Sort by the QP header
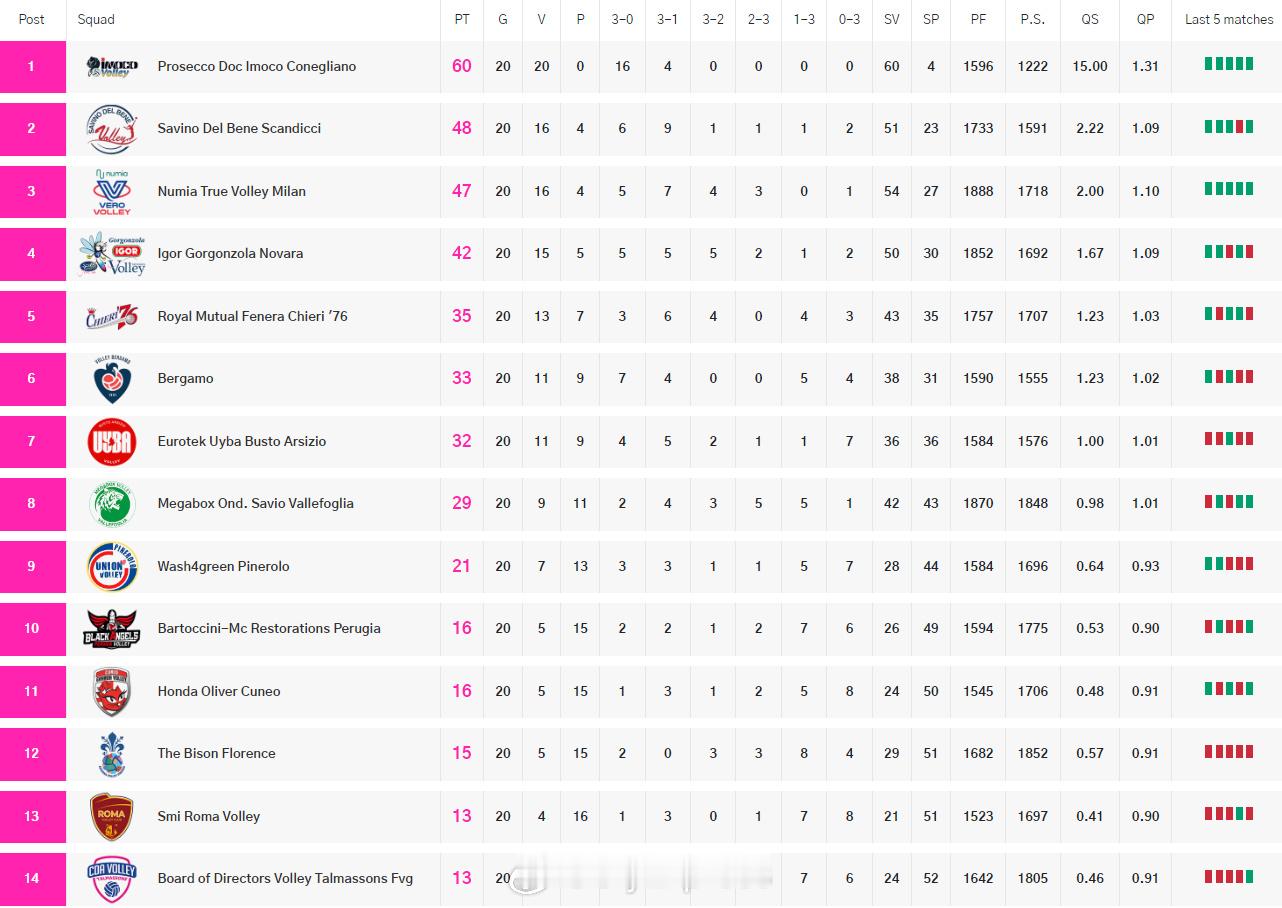1282x908 pixels. click(1145, 19)
